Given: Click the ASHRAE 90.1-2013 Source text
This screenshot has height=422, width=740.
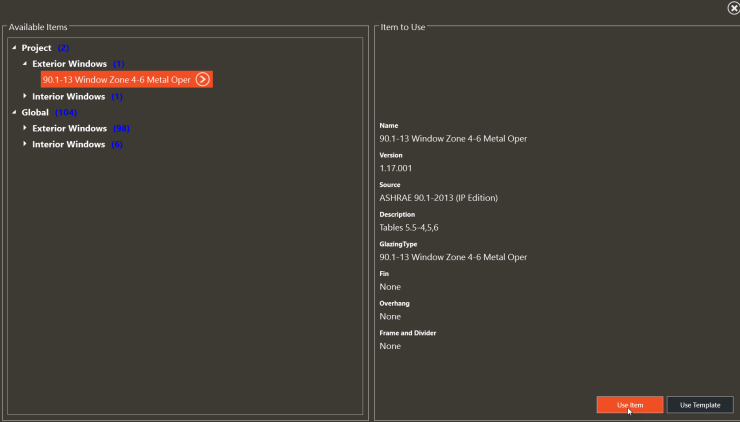Looking at the screenshot, I should click(x=438, y=198).
